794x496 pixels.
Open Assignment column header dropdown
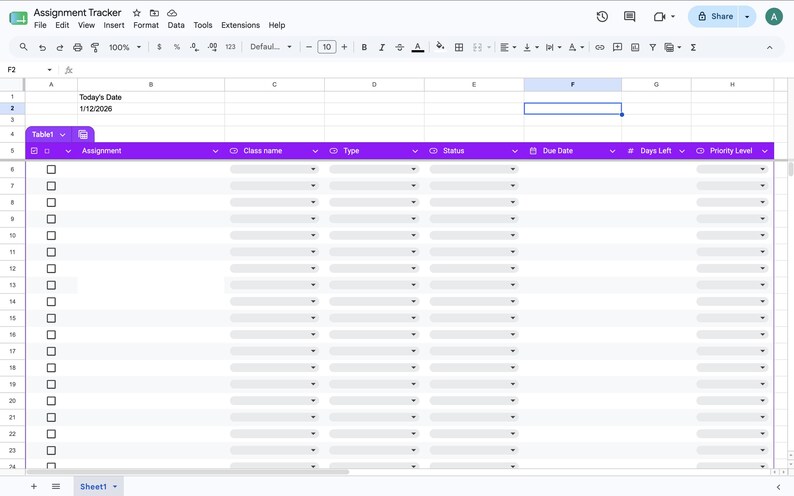(215, 151)
